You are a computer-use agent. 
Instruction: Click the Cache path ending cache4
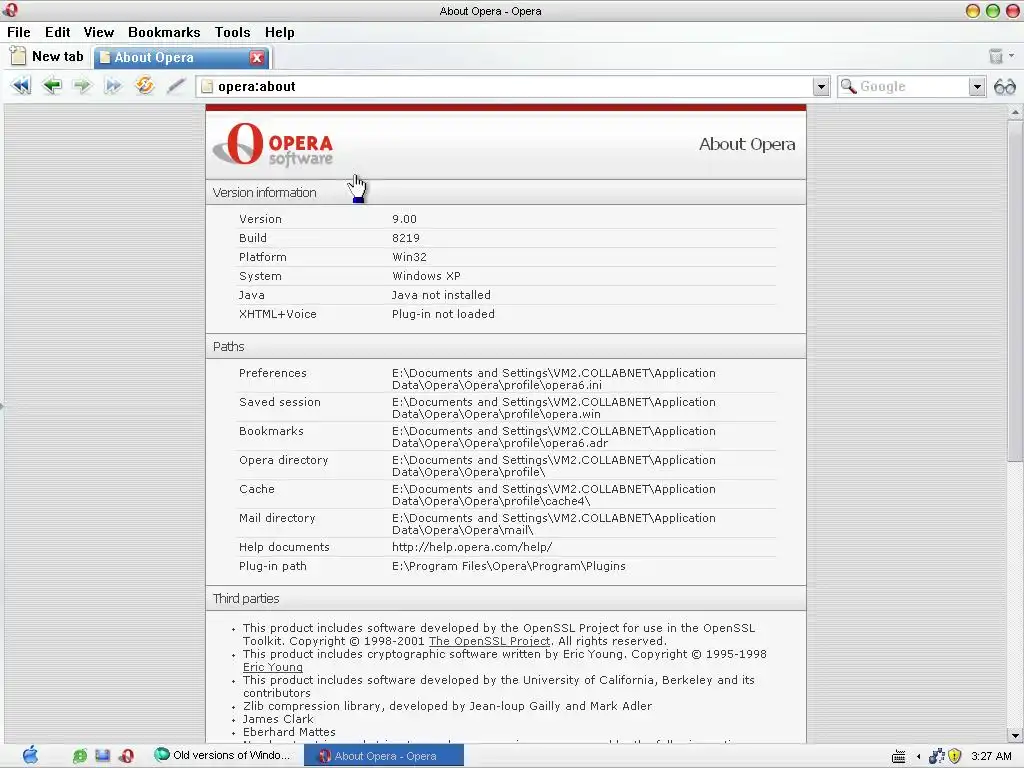[554, 495]
